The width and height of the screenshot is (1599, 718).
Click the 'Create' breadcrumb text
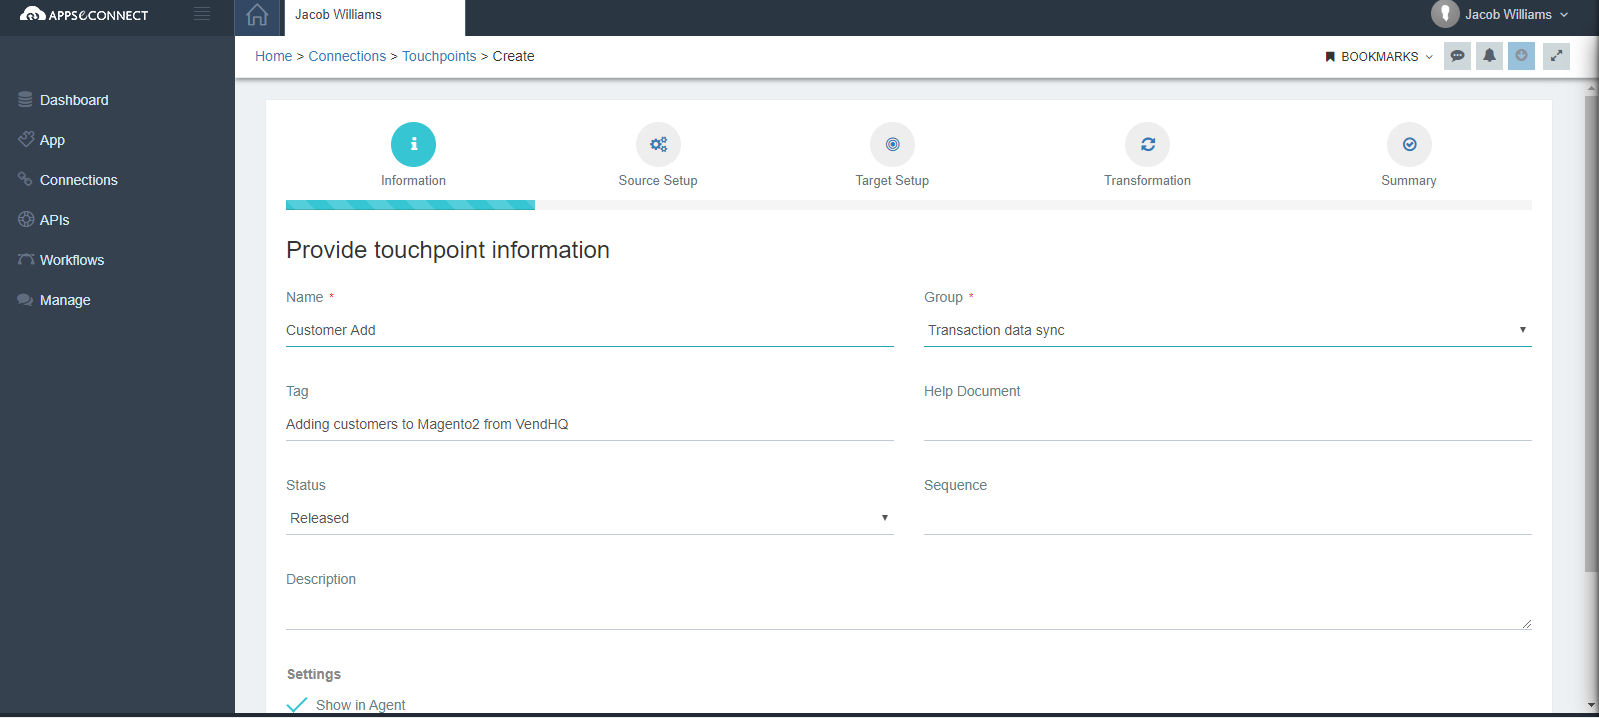point(513,56)
